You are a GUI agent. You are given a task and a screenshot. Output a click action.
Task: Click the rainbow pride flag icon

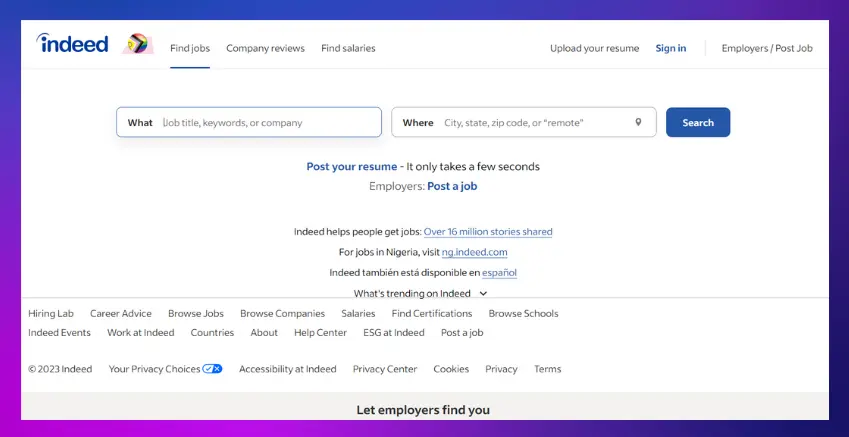click(137, 44)
